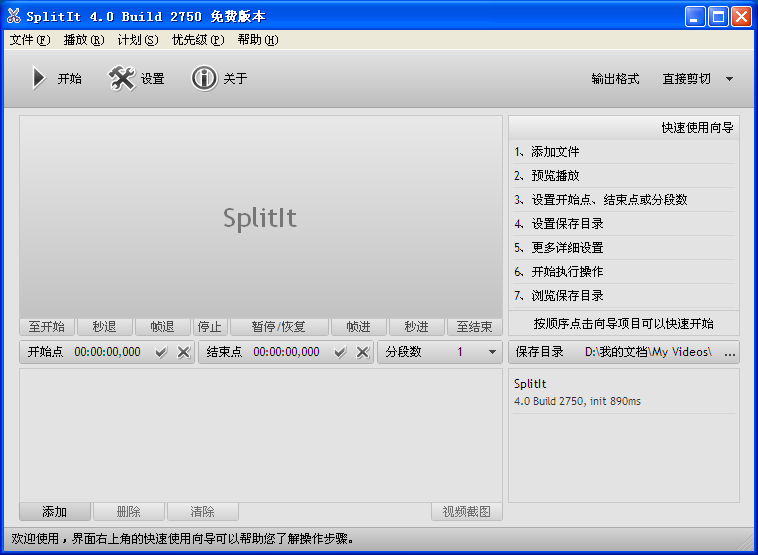Click the status bar welcome message

[183, 539]
